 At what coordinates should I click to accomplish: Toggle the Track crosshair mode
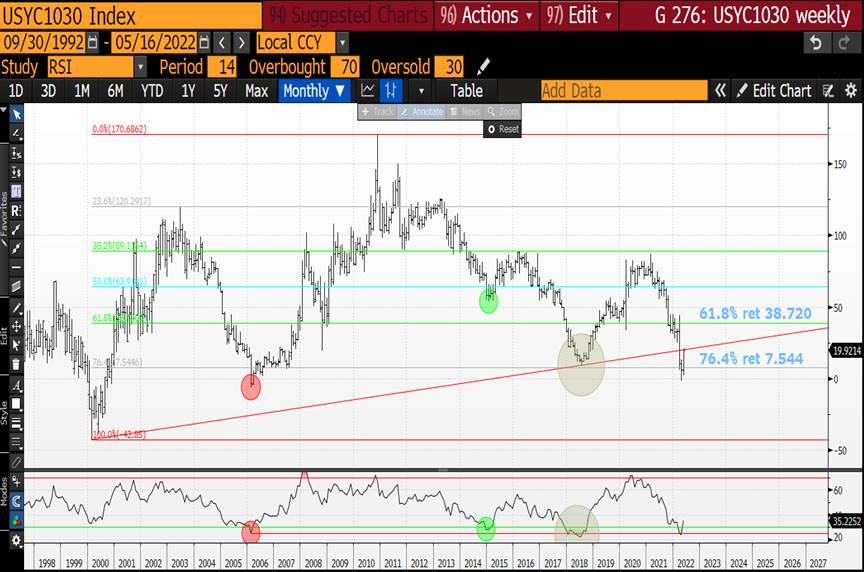(377, 112)
